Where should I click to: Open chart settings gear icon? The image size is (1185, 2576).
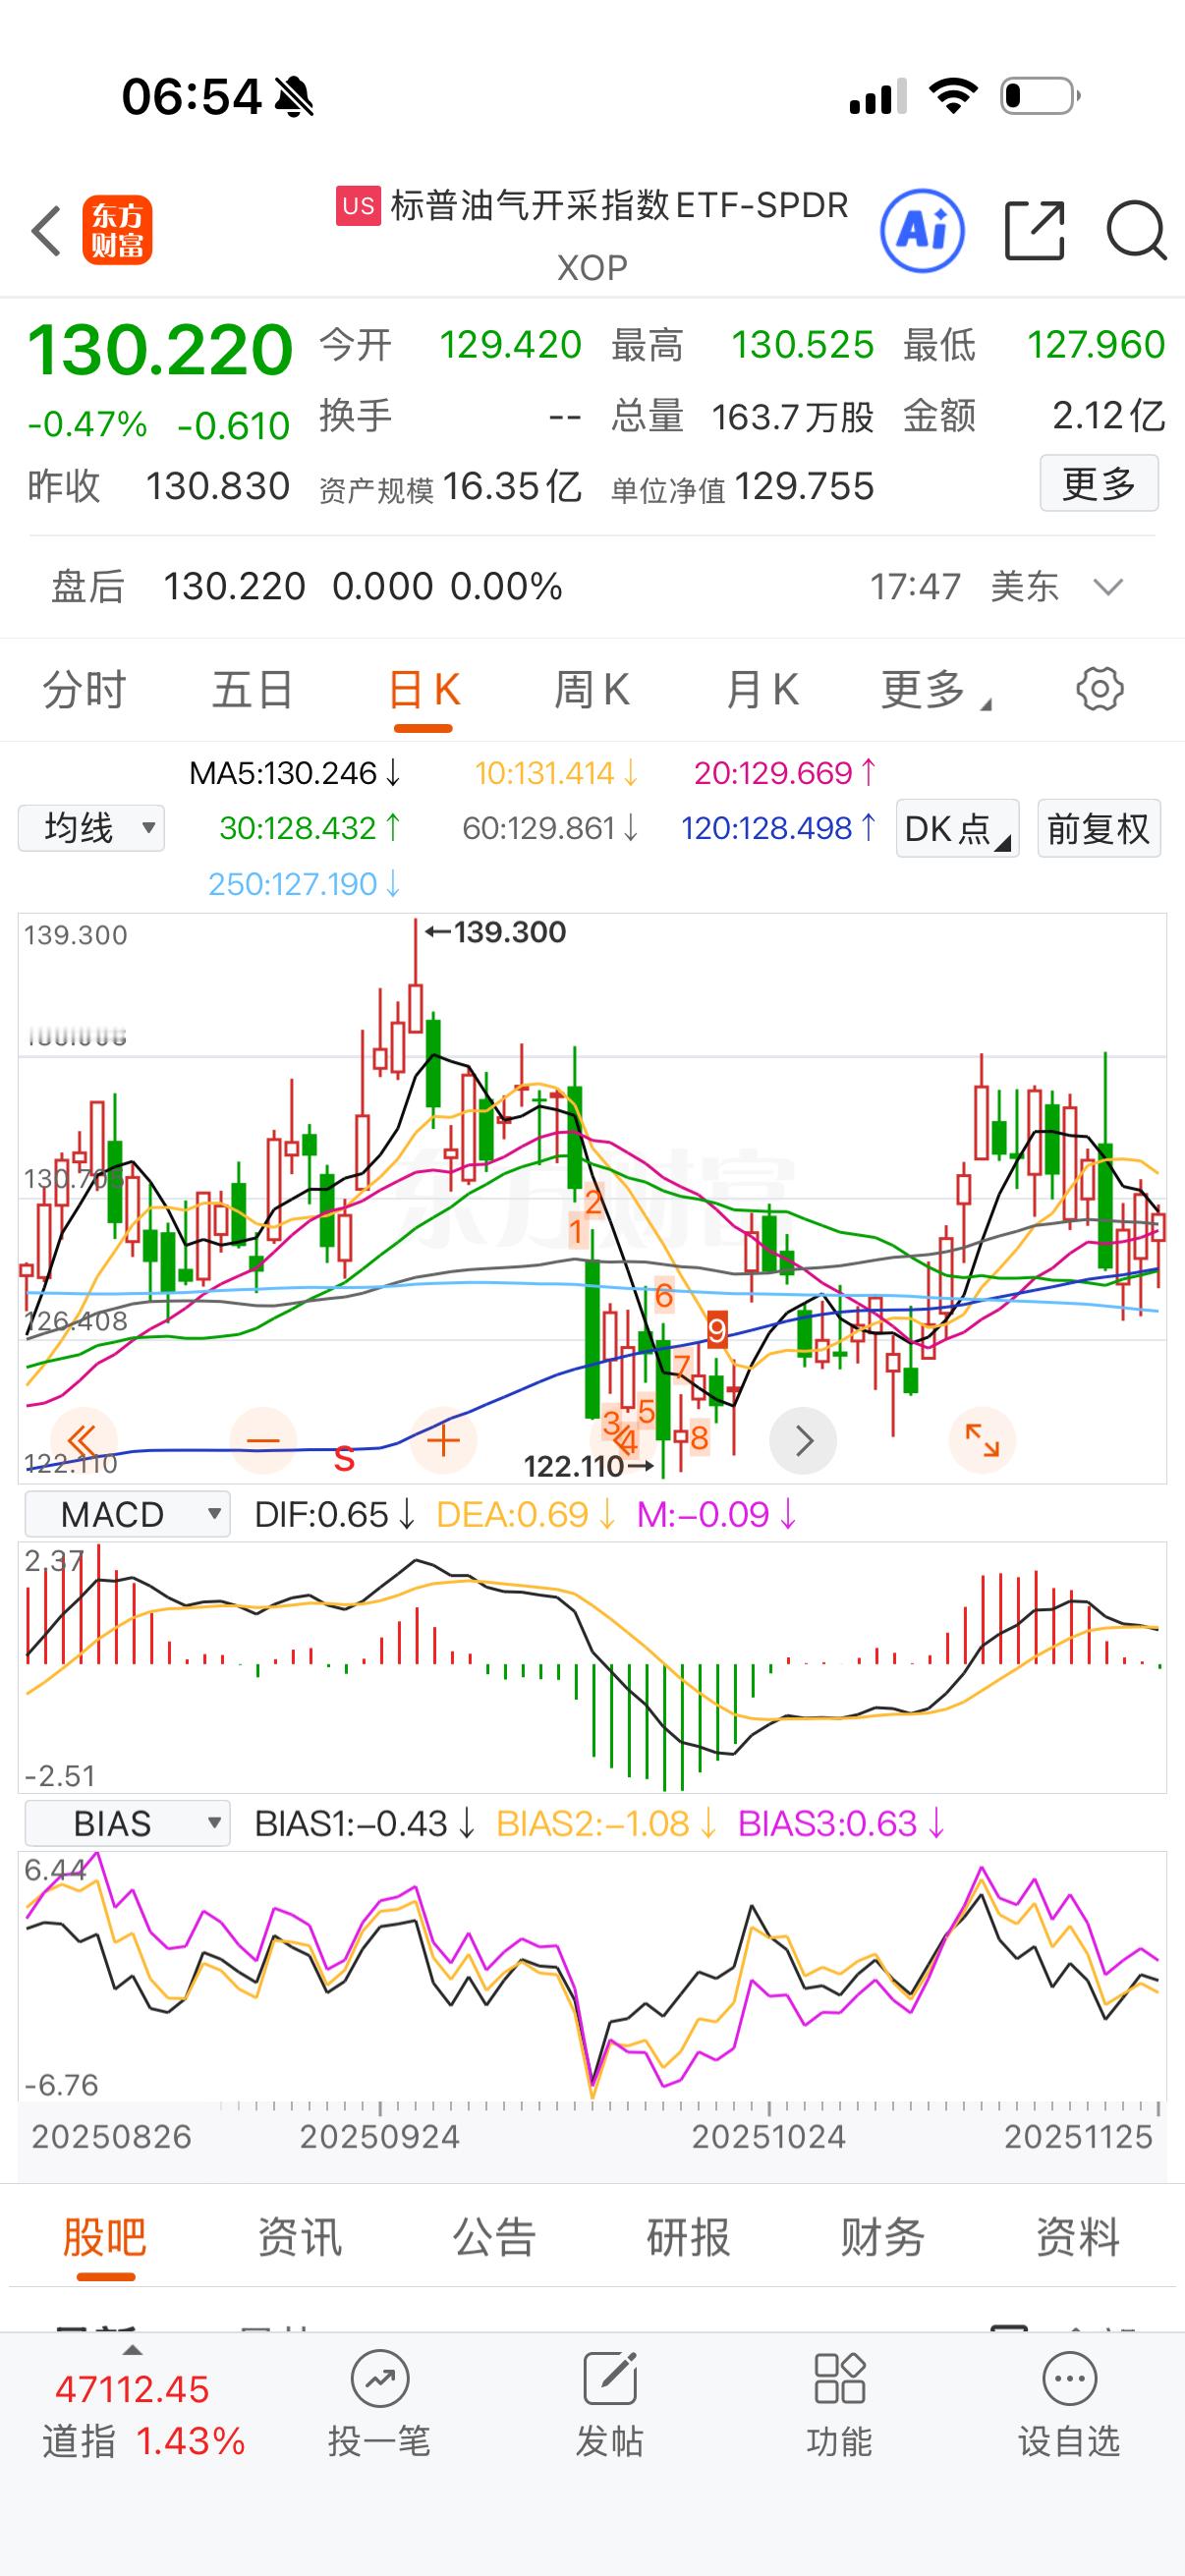(x=1100, y=689)
